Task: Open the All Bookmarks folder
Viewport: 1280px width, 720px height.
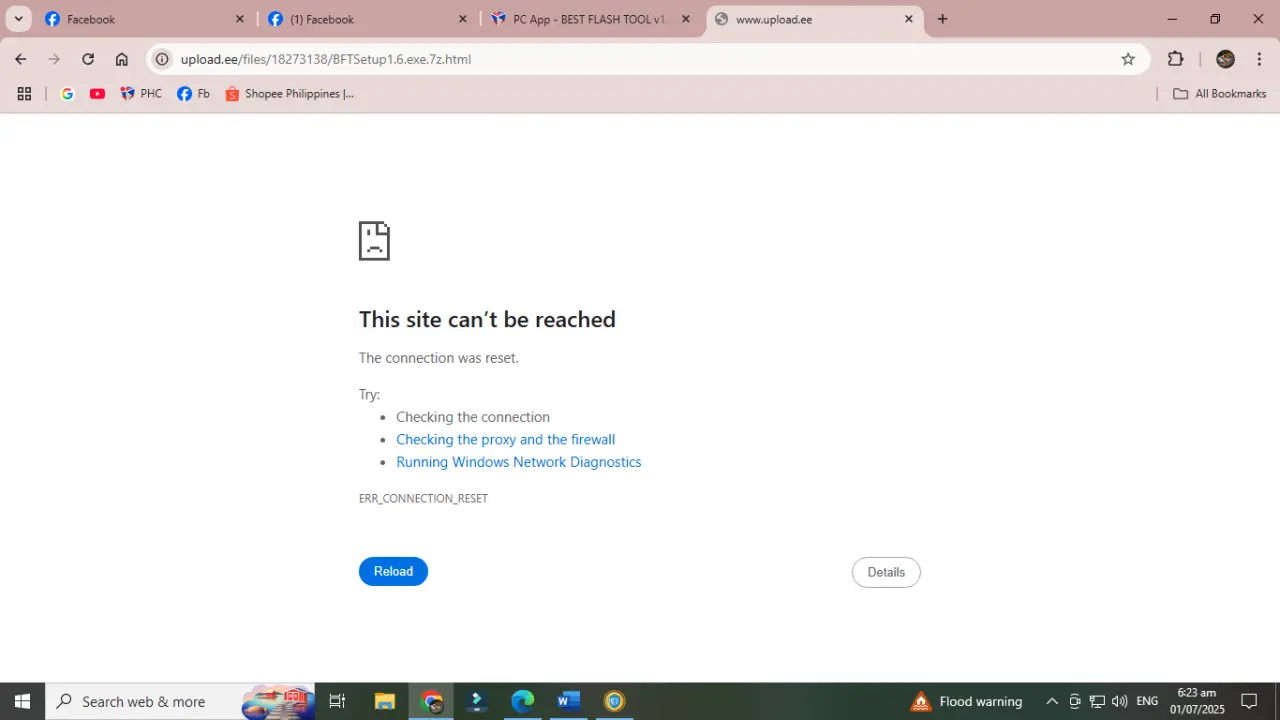Action: pyautogui.click(x=1219, y=94)
